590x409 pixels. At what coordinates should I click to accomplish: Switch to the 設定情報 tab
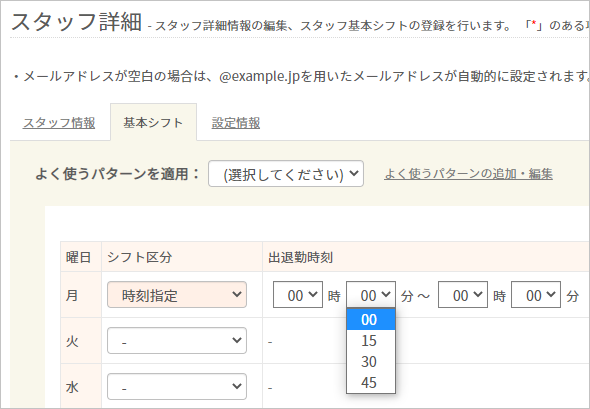click(236, 123)
